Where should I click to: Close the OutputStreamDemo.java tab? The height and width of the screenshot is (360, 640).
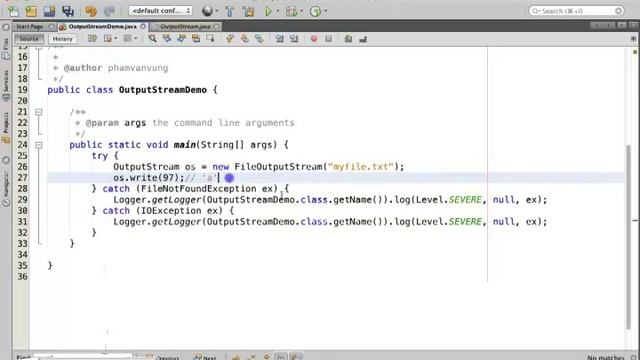coord(143,27)
